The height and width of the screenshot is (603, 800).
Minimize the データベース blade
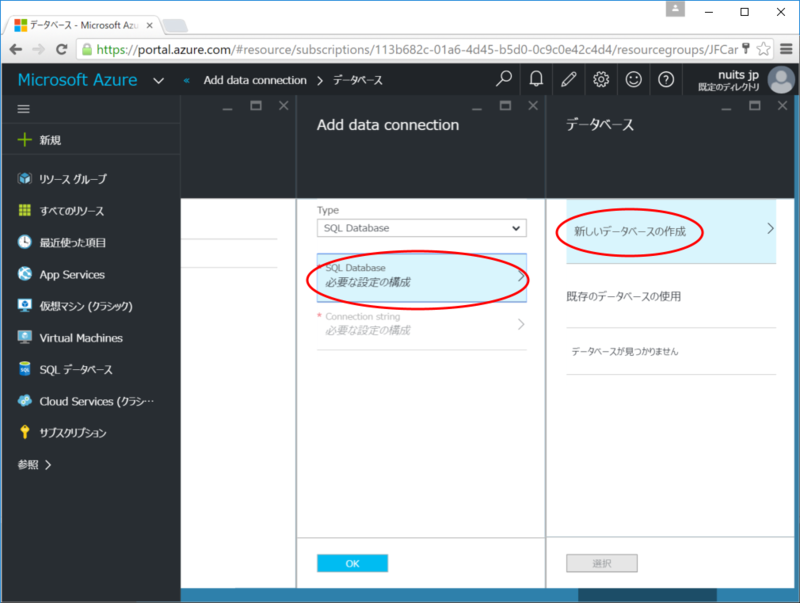click(x=727, y=109)
